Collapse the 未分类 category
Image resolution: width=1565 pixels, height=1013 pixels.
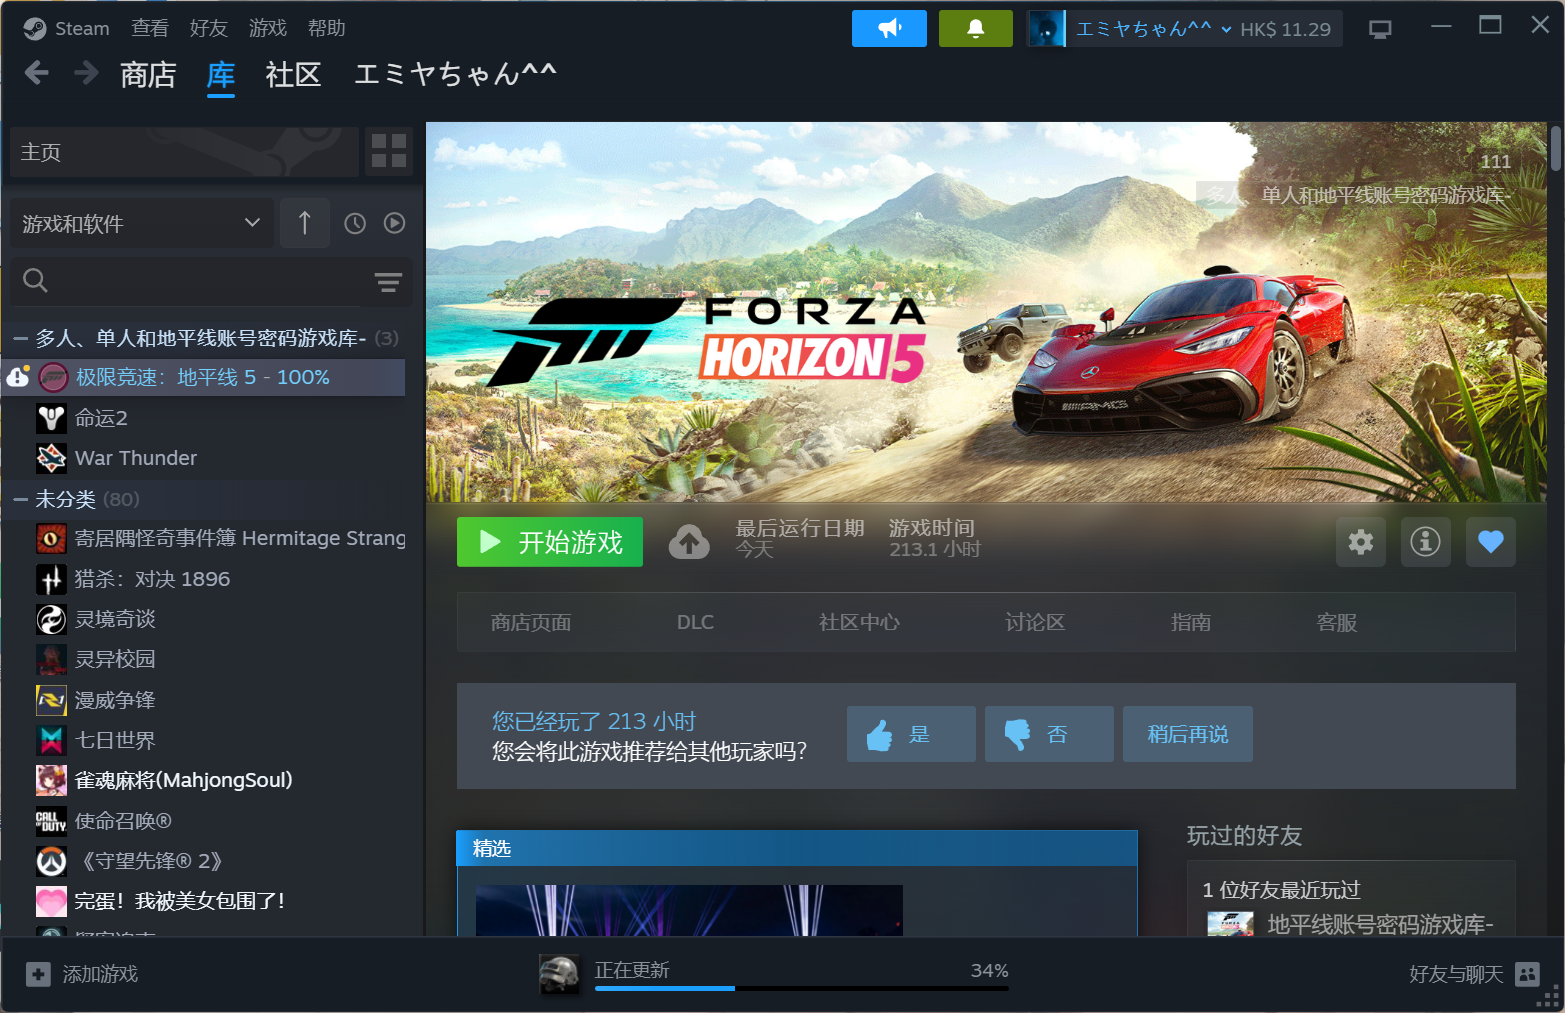coord(20,499)
